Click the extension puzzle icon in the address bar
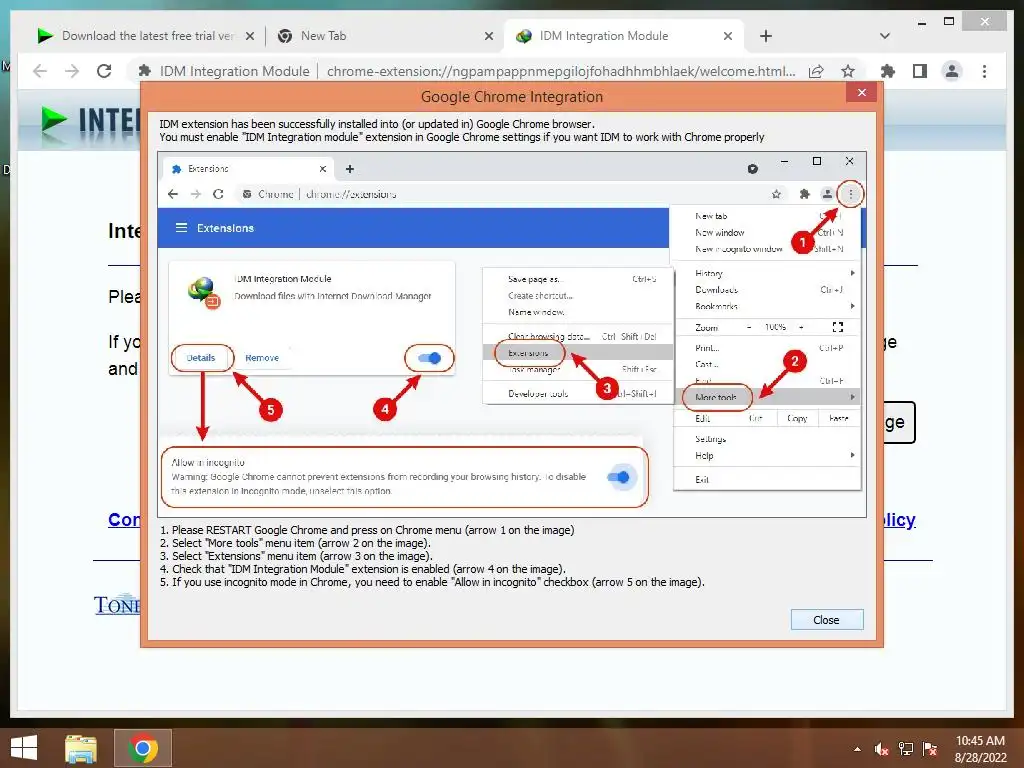1024x768 pixels. click(144, 71)
